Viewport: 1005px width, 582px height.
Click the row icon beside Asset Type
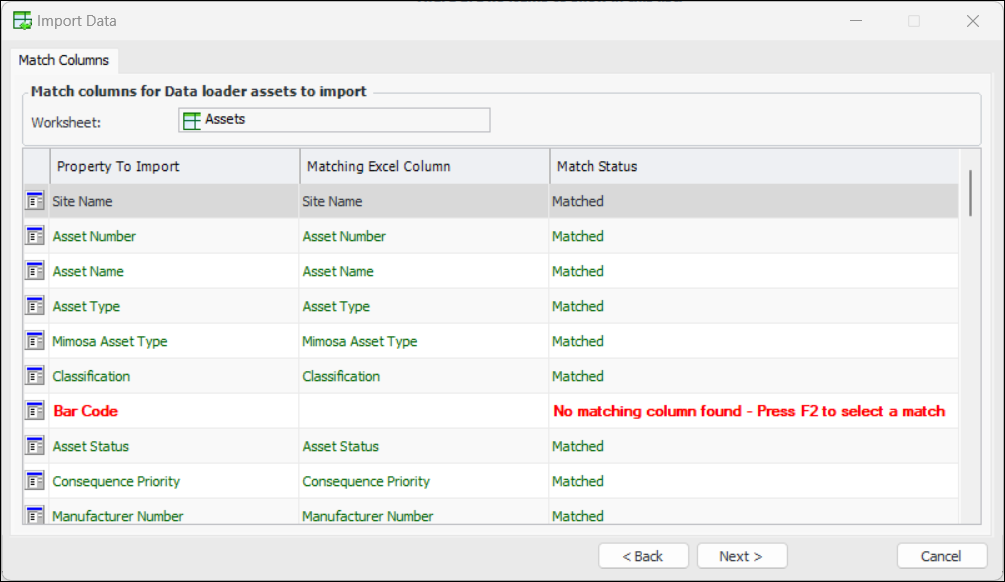tap(35, 306)
